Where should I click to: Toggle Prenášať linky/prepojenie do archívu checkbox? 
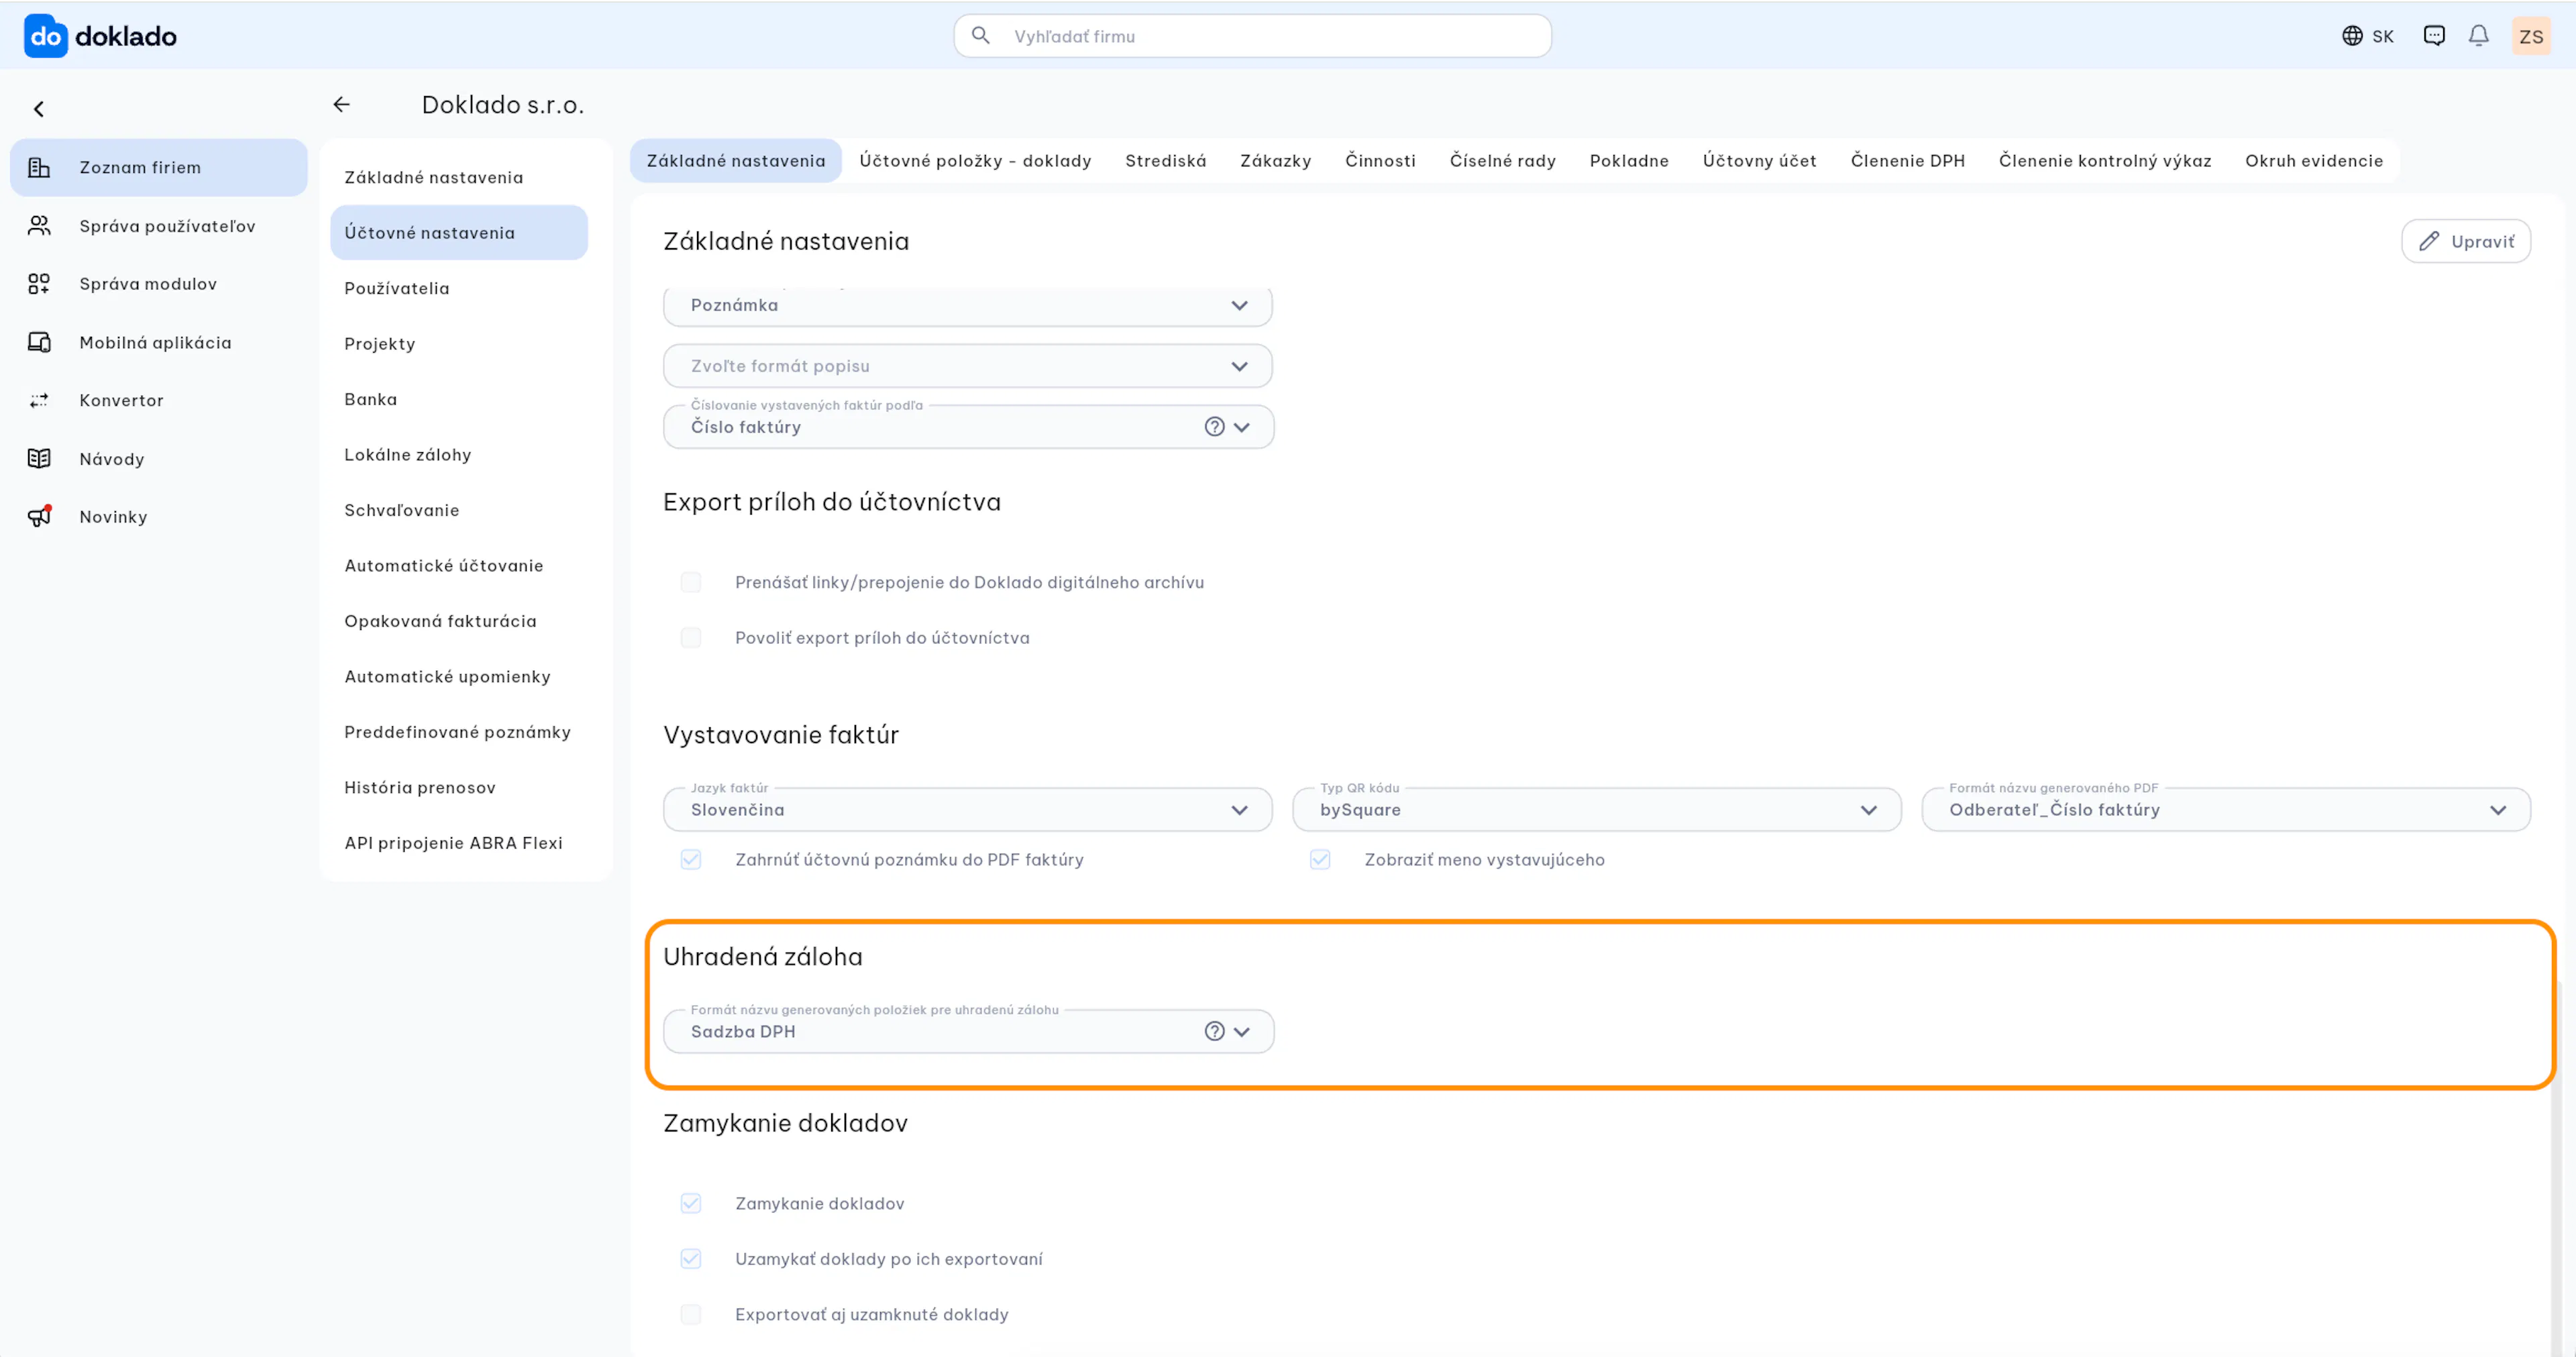[691, 582]
